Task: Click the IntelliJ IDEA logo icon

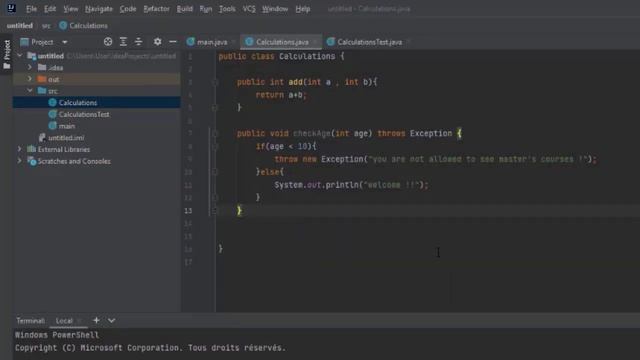Action: pos(11,8)
